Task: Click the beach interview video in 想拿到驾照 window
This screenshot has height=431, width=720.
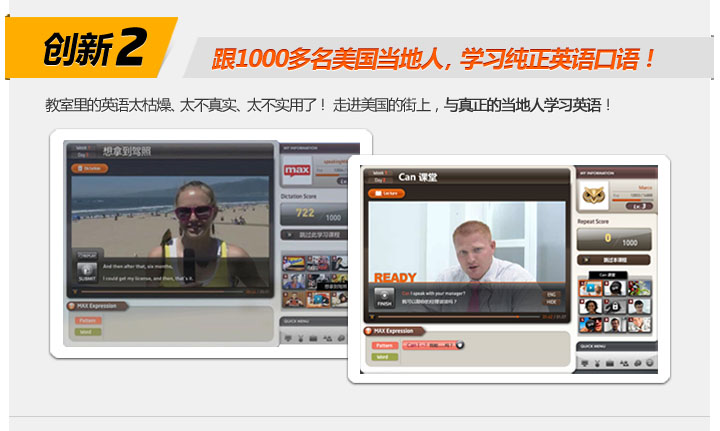Action: [170, 231]
